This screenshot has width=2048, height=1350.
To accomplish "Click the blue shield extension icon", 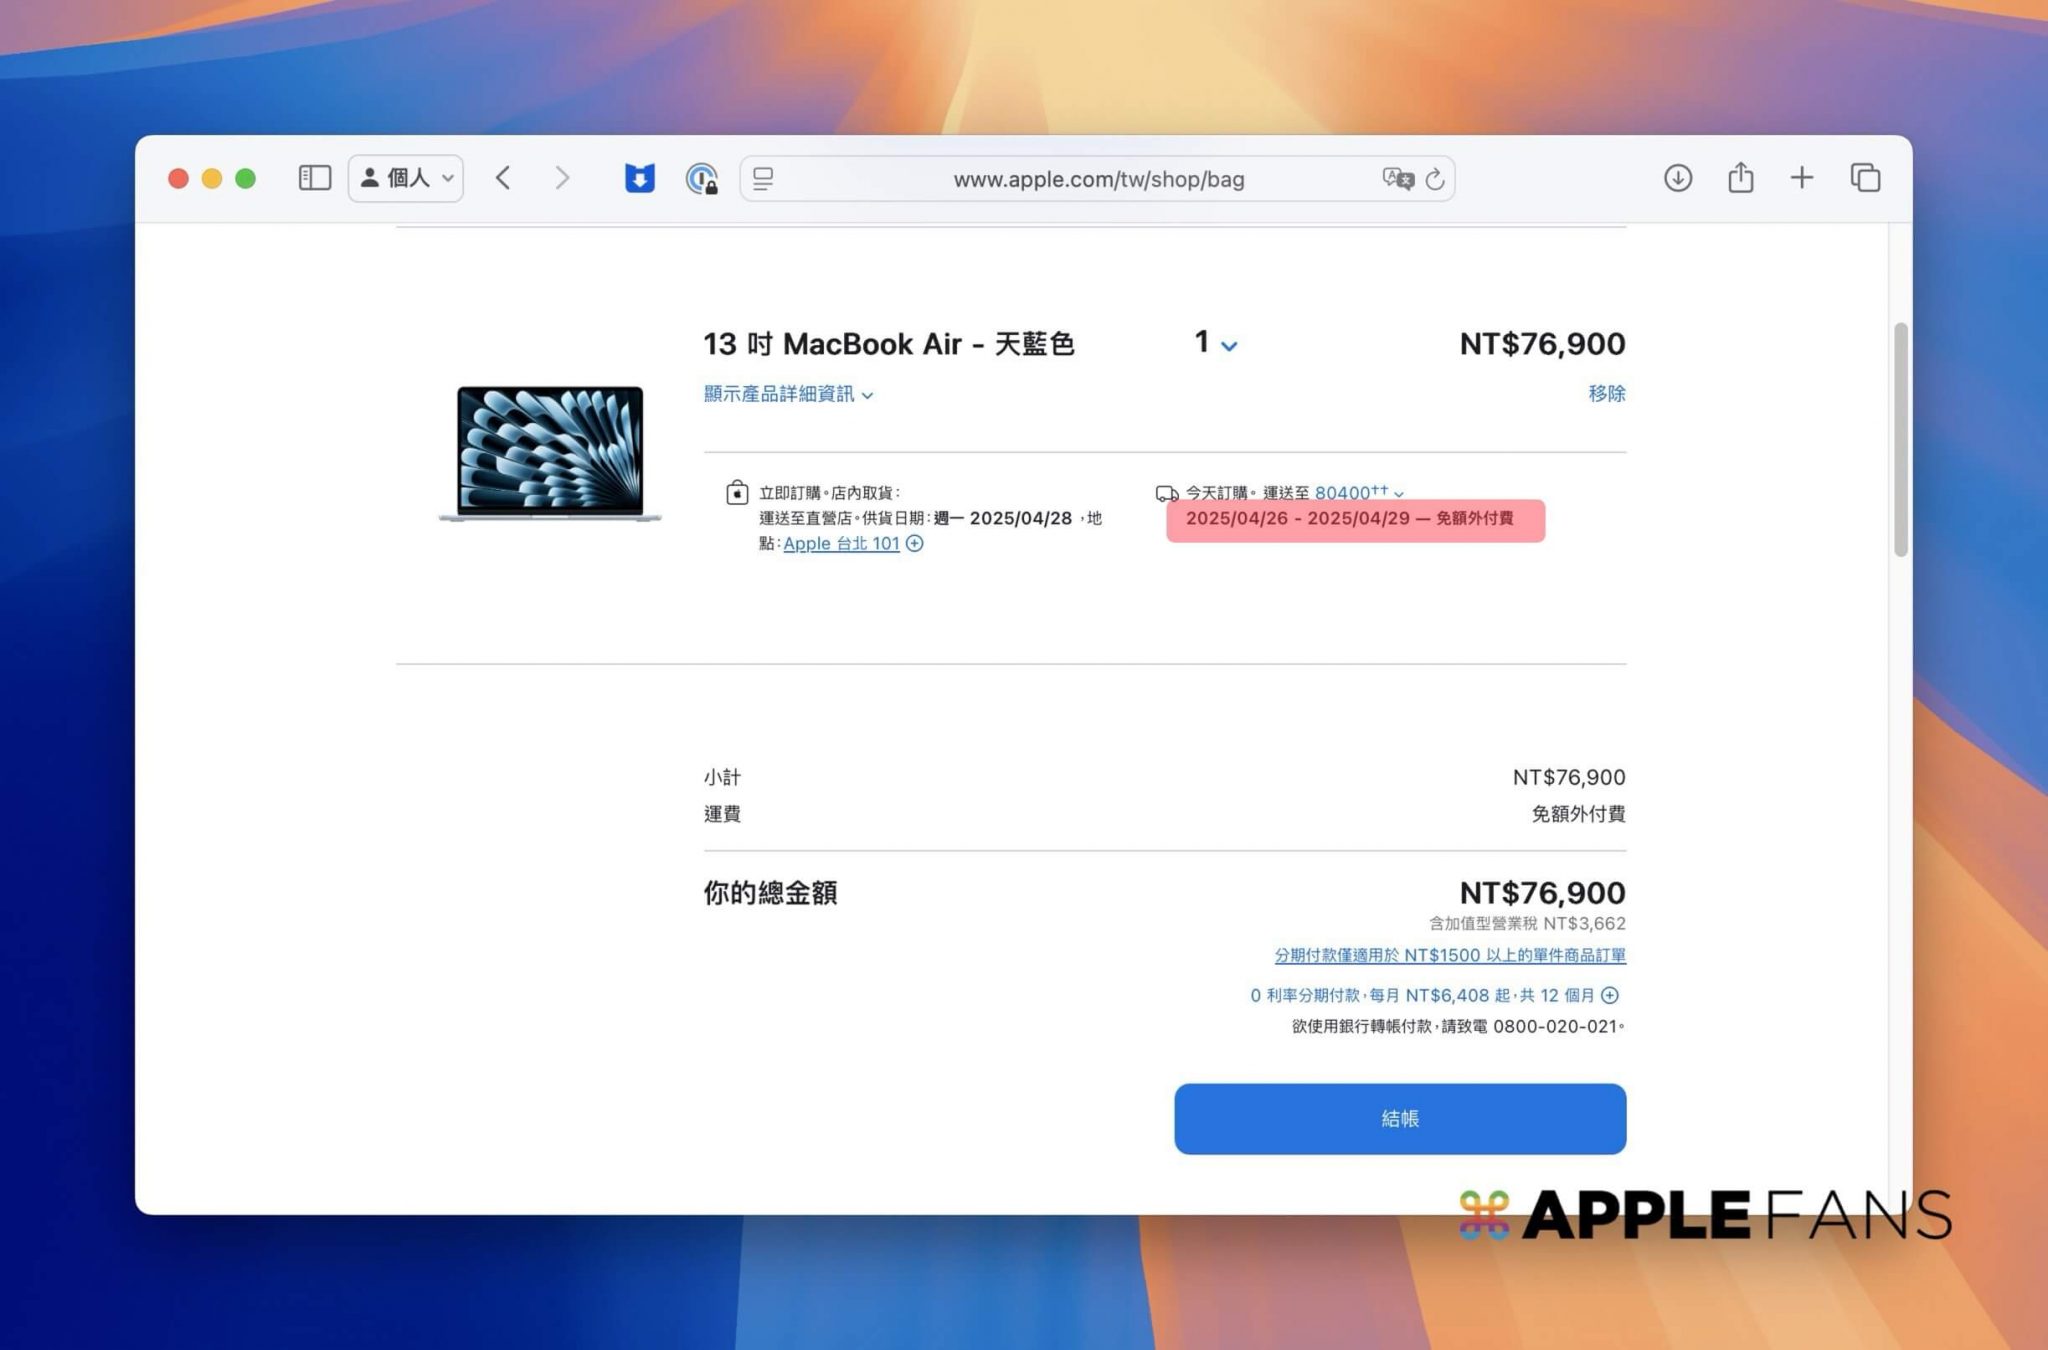I will (639, 178).
